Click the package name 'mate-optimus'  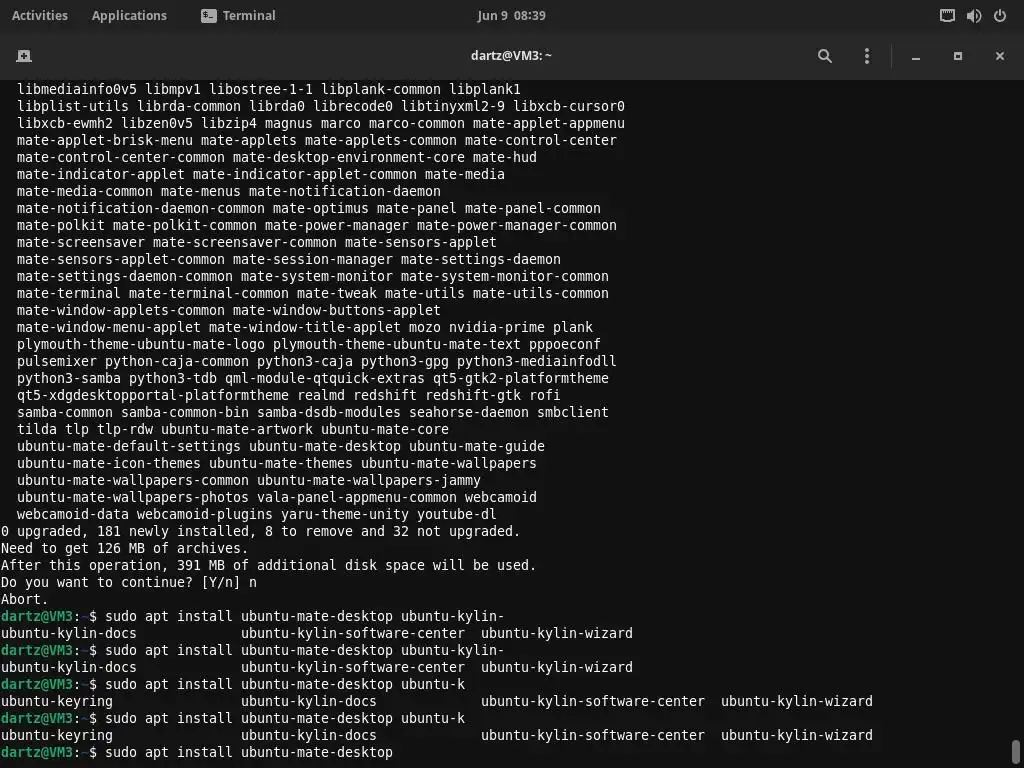pos(321,209)
